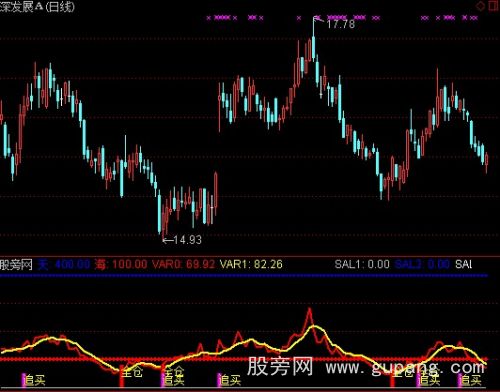Select the chart title 深发展A (日线)
The width and height of the screenshot is (500, 392).
pos(37,7)
